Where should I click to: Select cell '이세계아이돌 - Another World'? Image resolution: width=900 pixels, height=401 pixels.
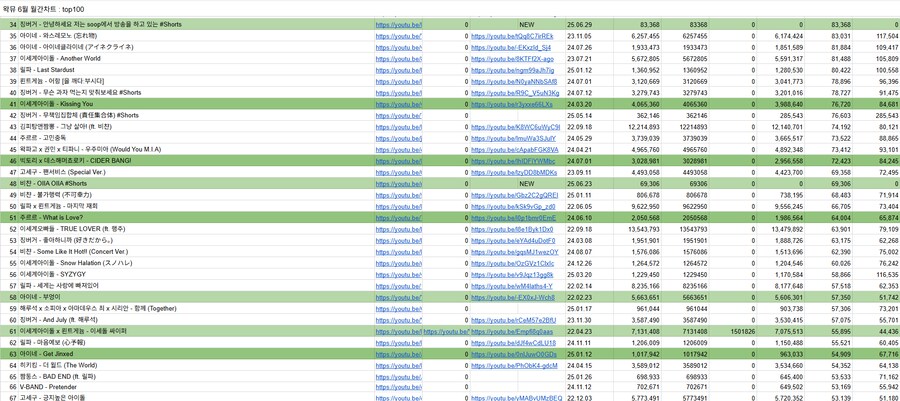tap(196, 59)
